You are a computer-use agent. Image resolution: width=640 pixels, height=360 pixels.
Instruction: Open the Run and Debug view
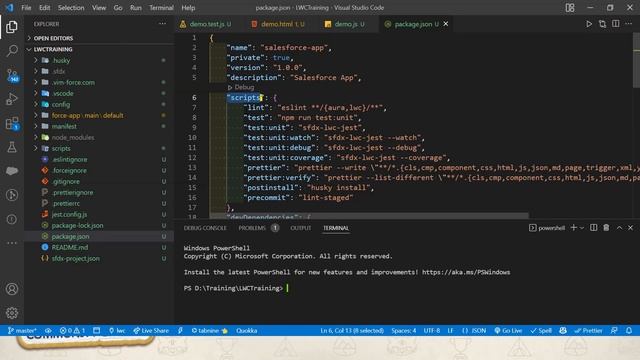pos(12,99)
